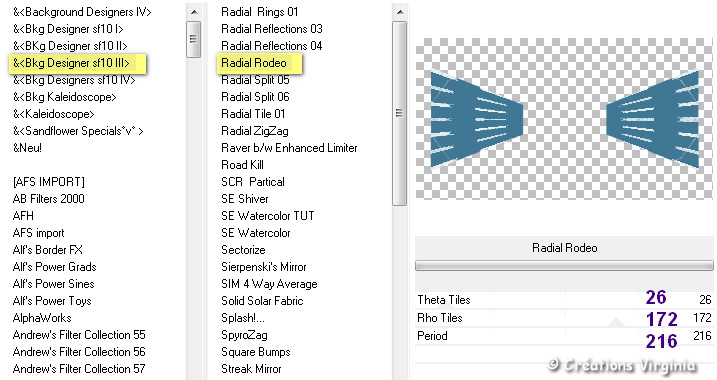Open the &<Bkg Kaleidoscope> category
The image size is (717, 380).
tap(64, 97)
